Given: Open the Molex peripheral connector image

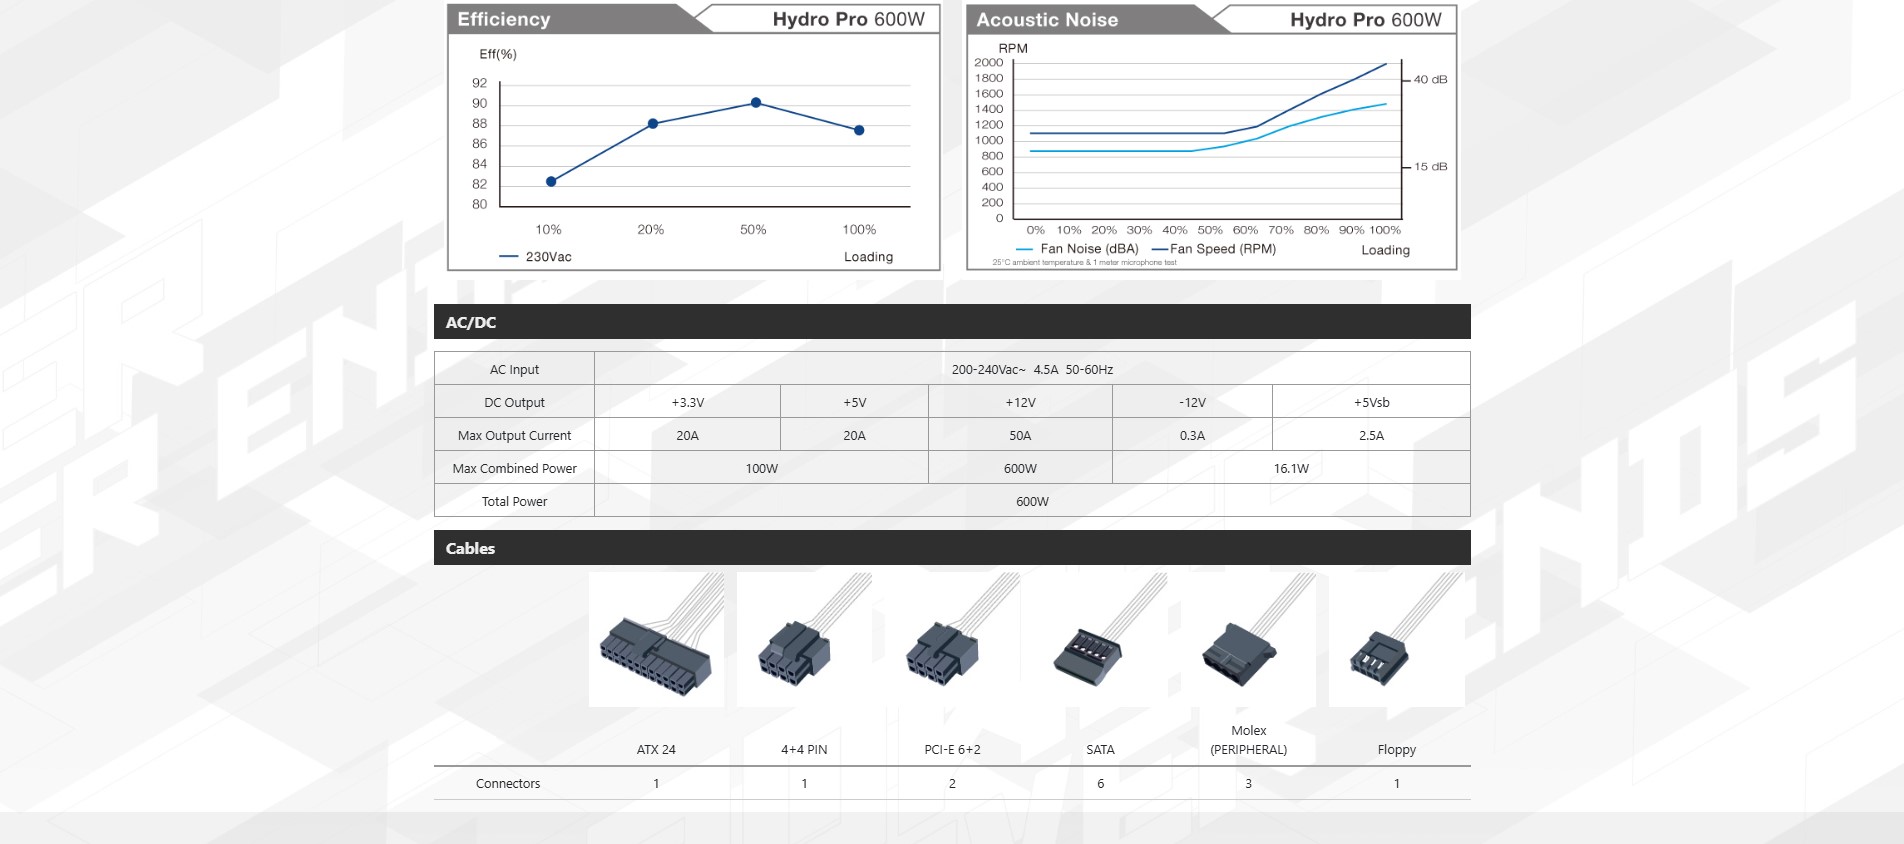Looking at the screenshot, I should click(1248, 640).
